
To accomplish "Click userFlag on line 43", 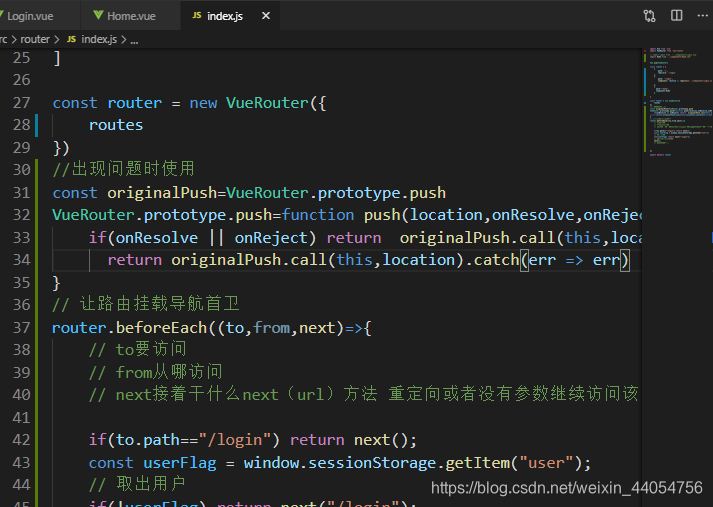I will (180, 463).
